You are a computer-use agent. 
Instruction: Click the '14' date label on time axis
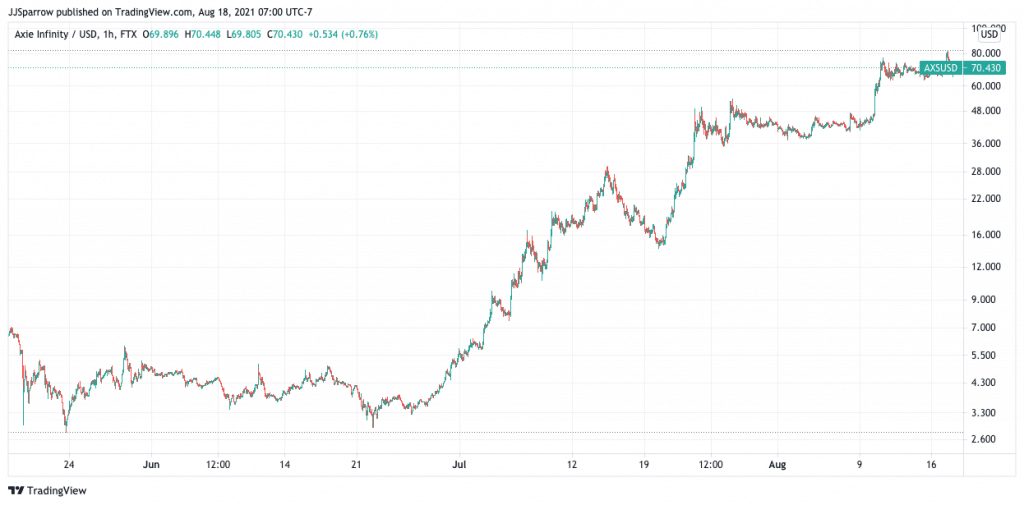click(284, 465)
